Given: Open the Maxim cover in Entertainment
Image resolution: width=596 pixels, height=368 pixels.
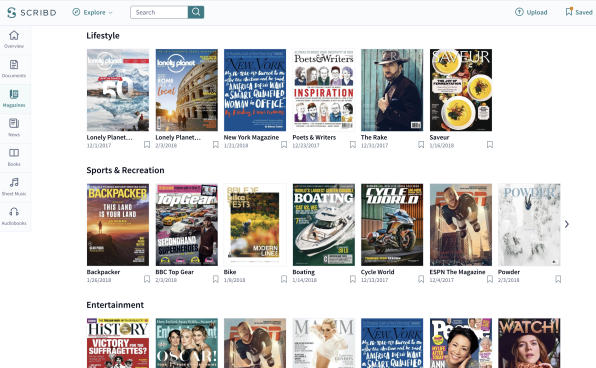Looking at the screenshot, I should 324,343.
